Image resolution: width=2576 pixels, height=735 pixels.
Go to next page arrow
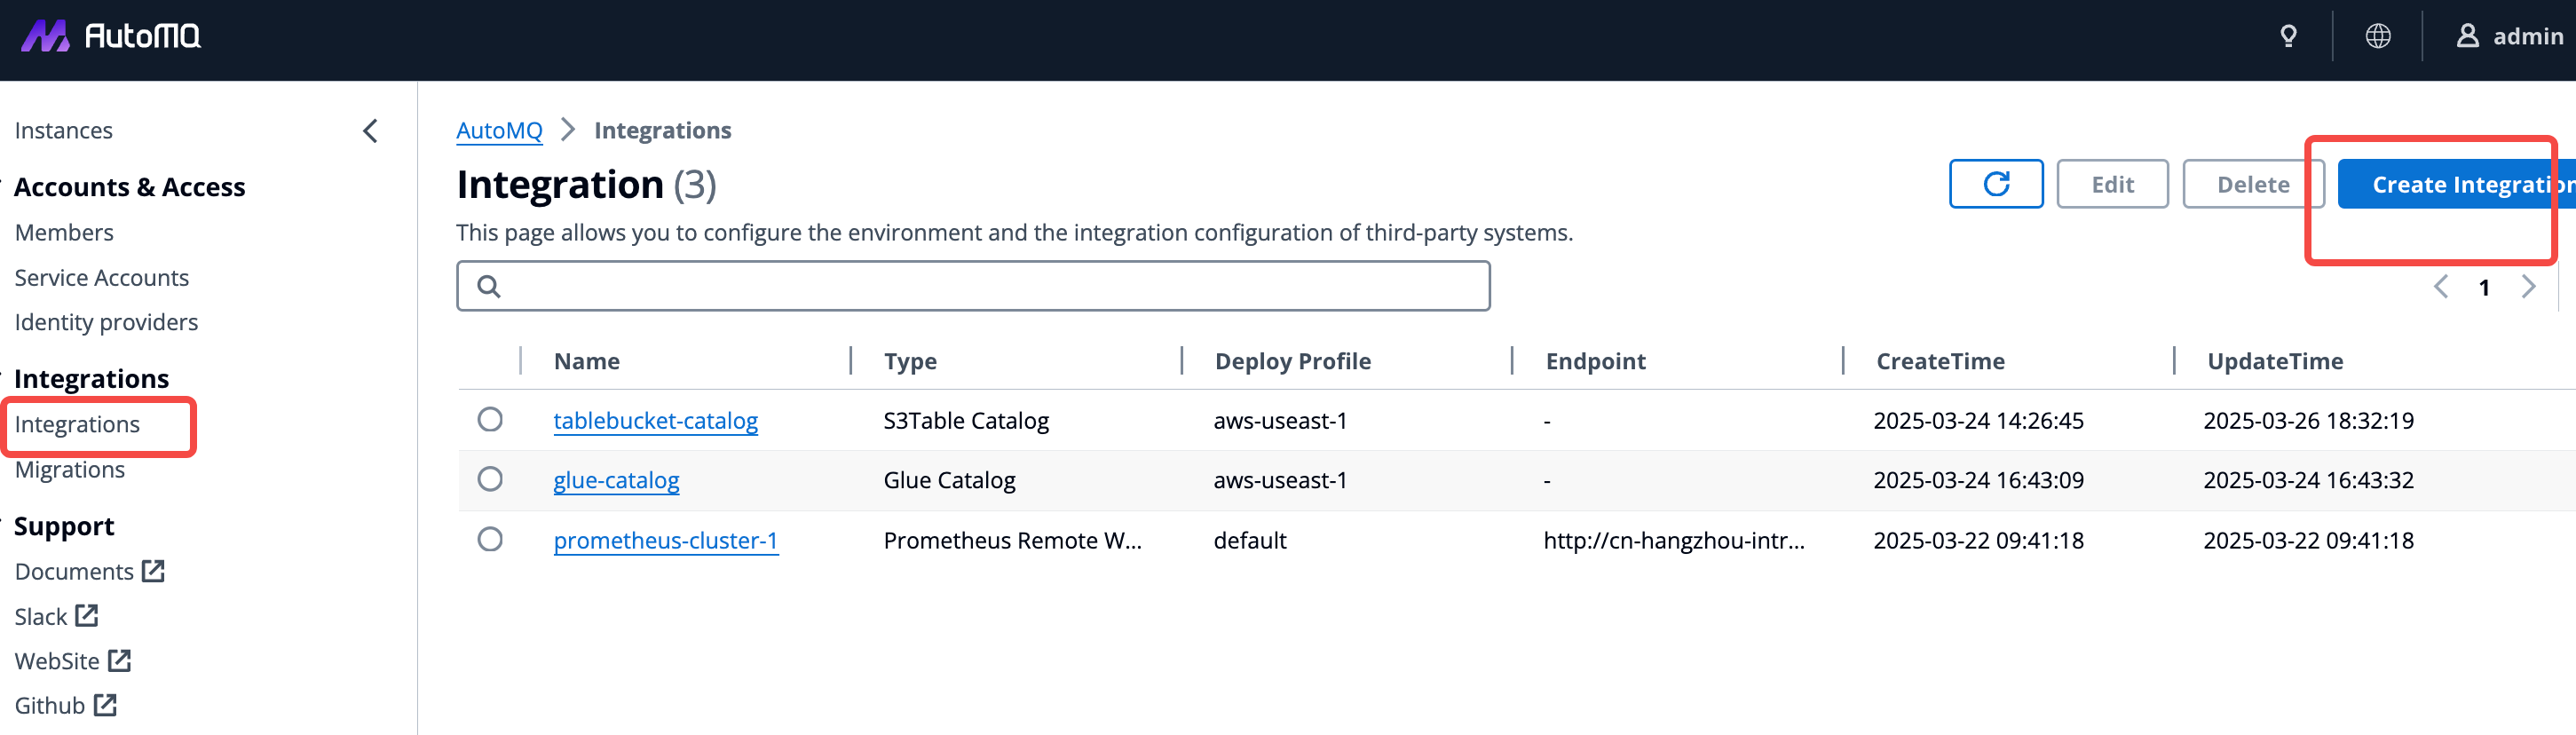coord(2528,287)
